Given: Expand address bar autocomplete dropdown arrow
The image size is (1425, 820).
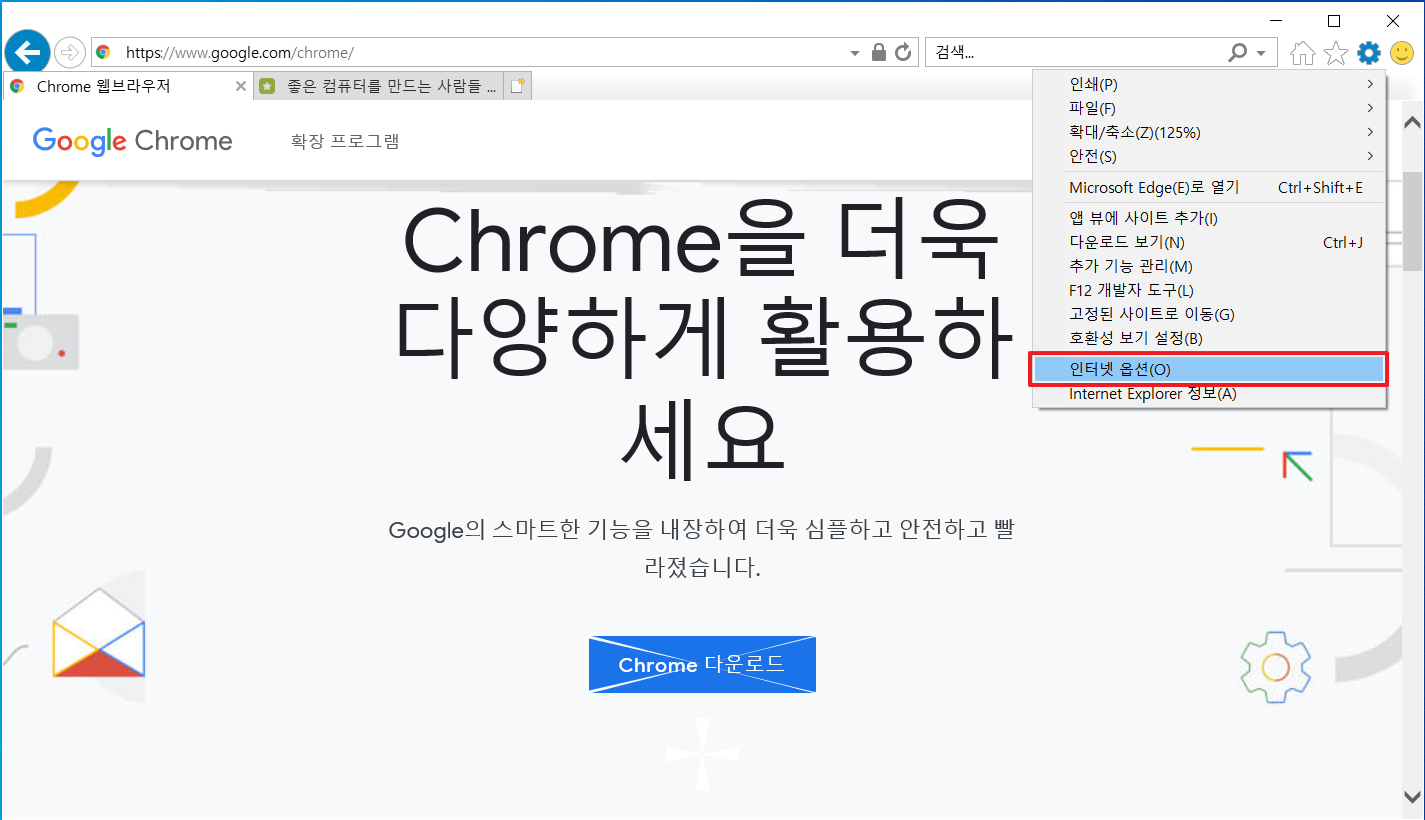Looking at the screenshot, I should [x=854, y=53].
